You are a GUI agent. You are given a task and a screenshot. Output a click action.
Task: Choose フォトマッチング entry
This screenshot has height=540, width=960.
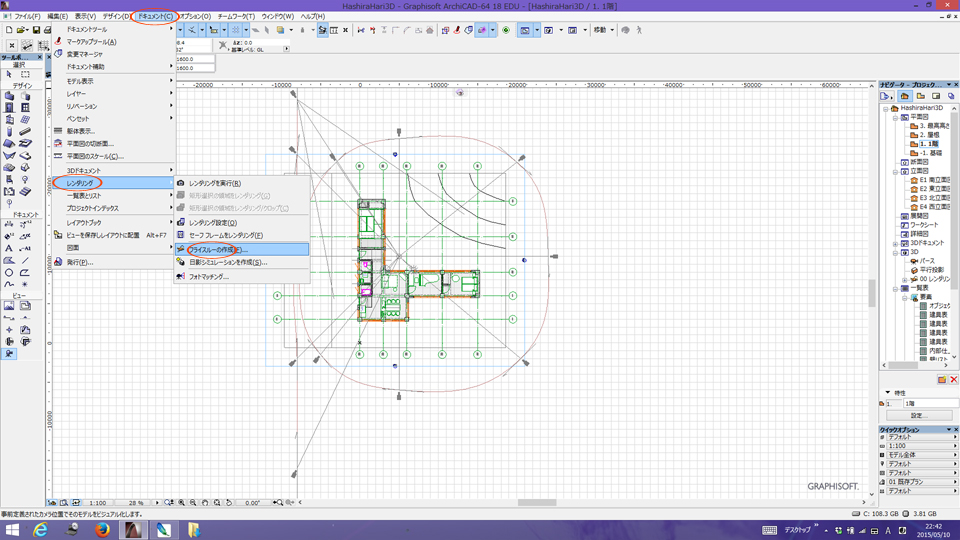tap(242, 277)
